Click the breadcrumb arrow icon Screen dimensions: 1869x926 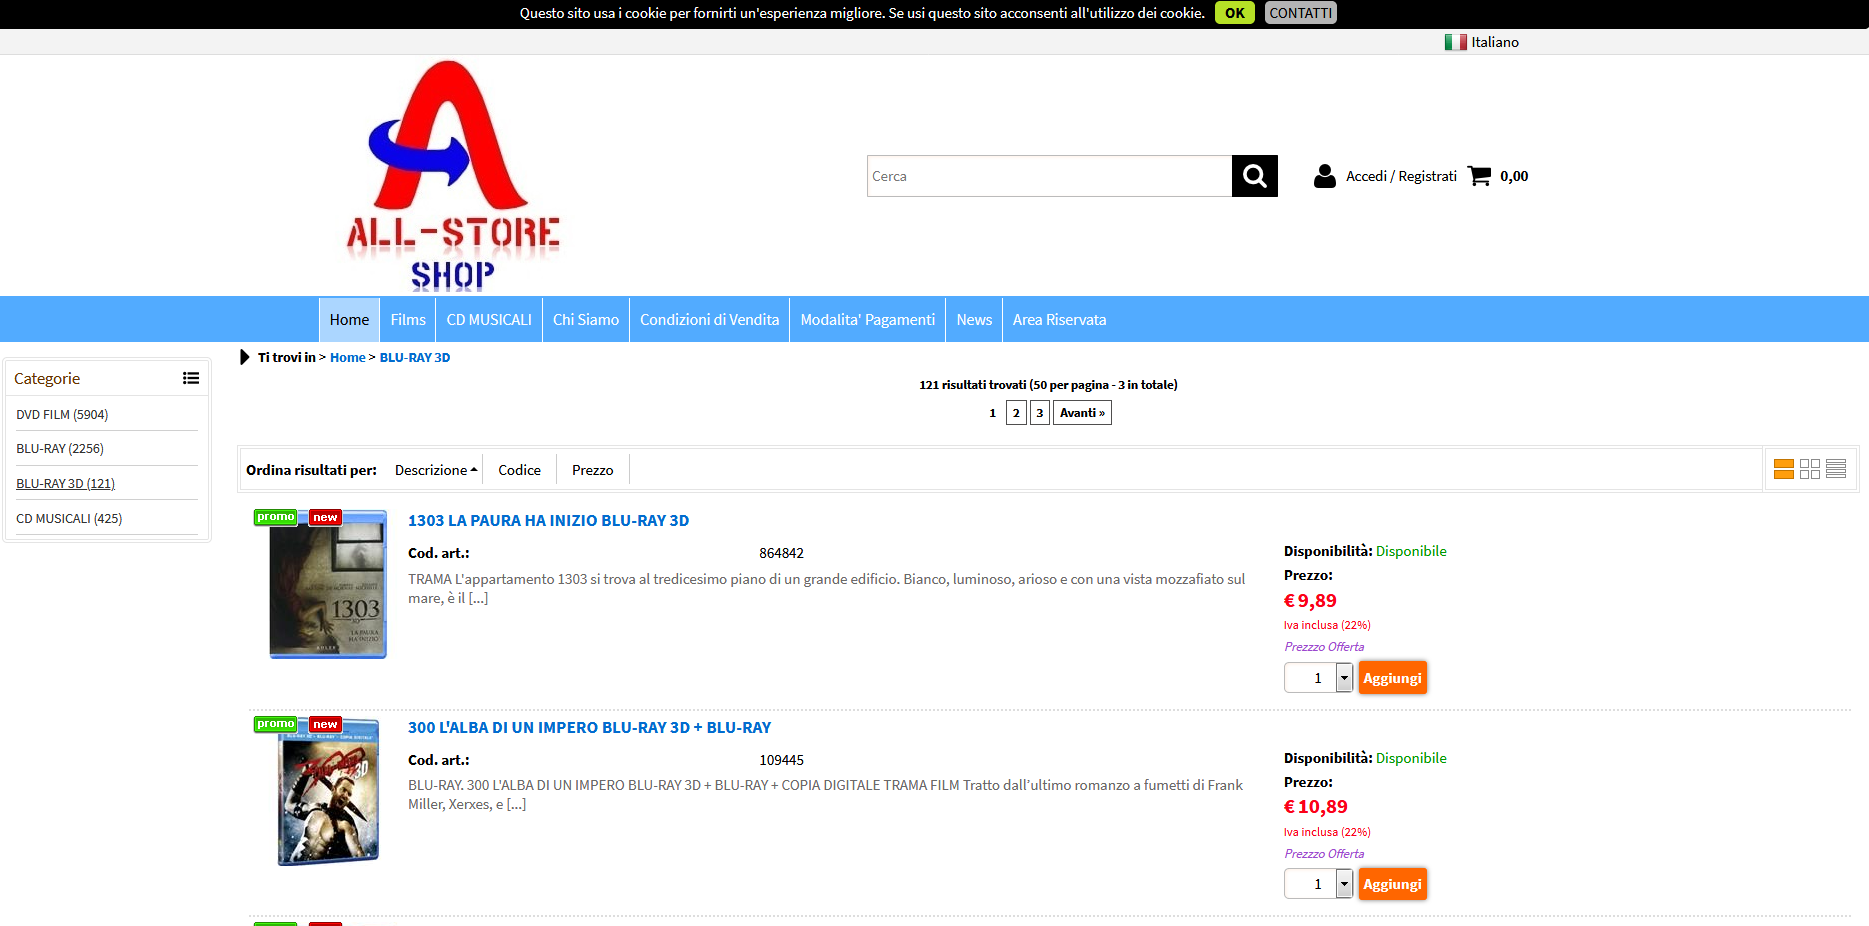(245, 357)
